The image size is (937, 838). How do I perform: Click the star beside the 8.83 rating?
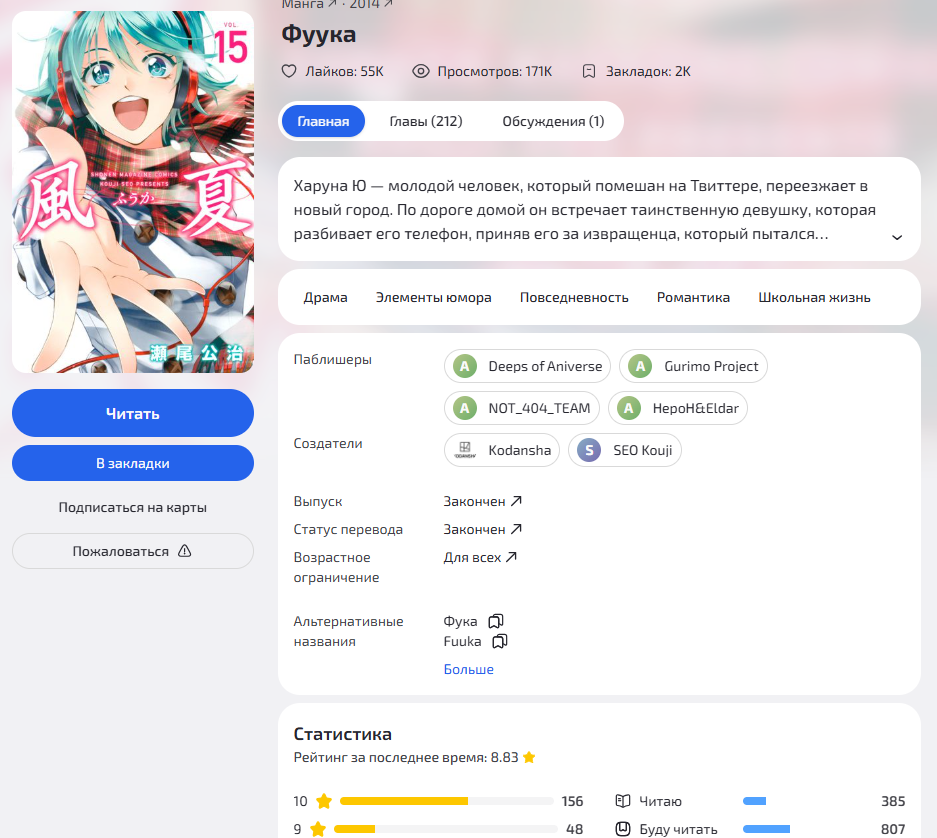tap(529, 757)
